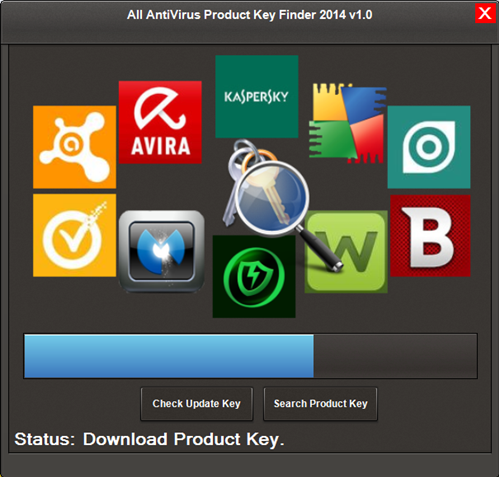
Task: Pick the green Kaspersky logo tile
Action: coord(257,97)
